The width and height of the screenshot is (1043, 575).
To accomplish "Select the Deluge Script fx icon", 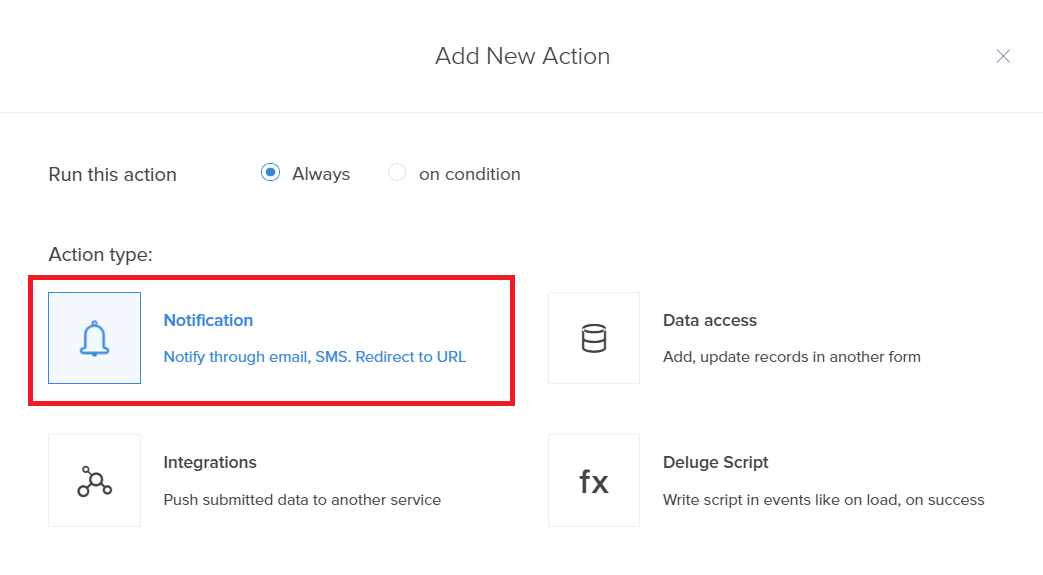I will click(594, 481).
